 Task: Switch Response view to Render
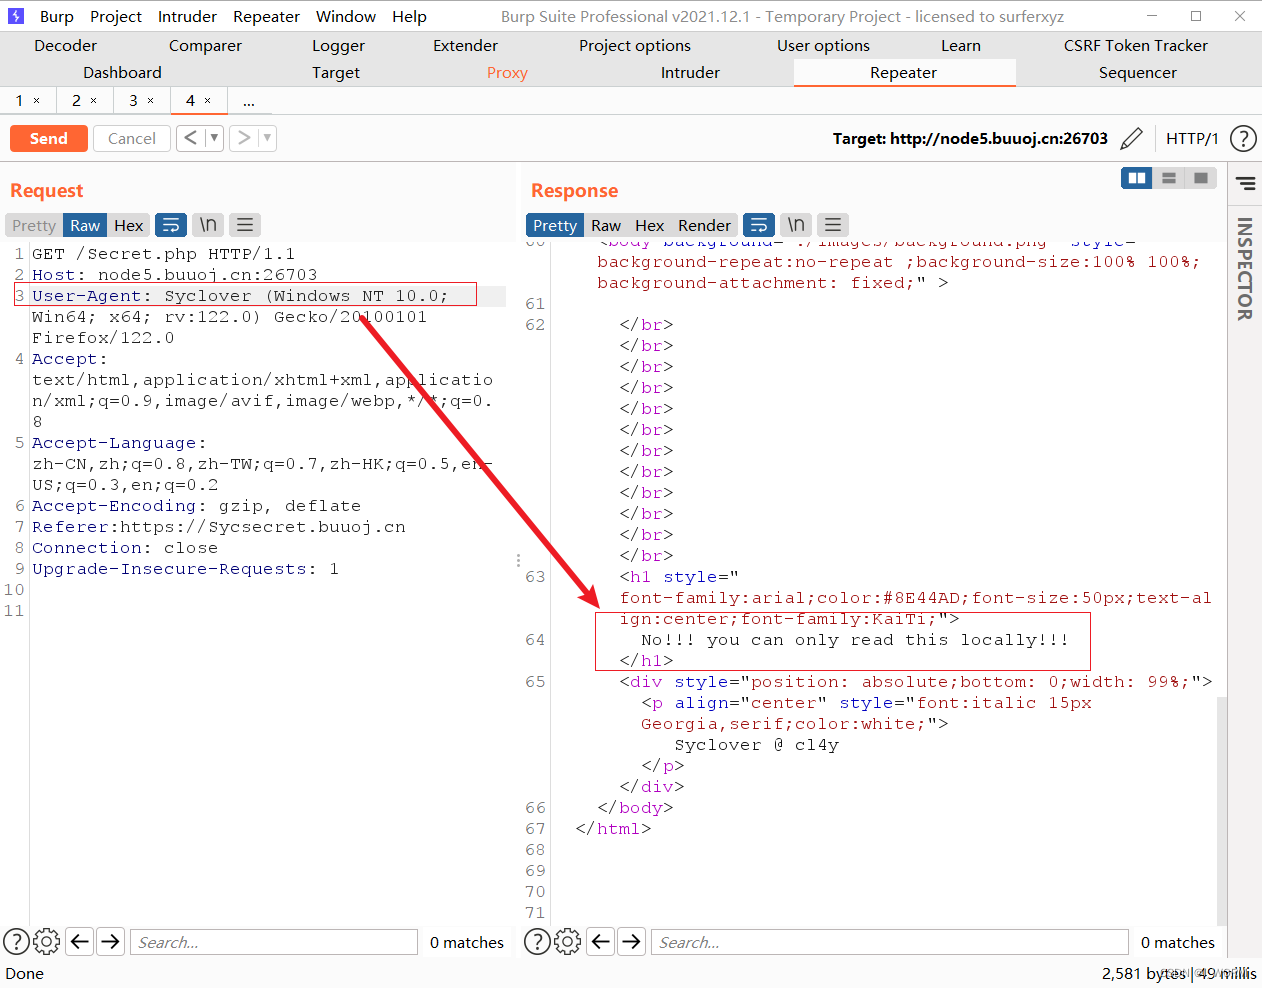704,225
